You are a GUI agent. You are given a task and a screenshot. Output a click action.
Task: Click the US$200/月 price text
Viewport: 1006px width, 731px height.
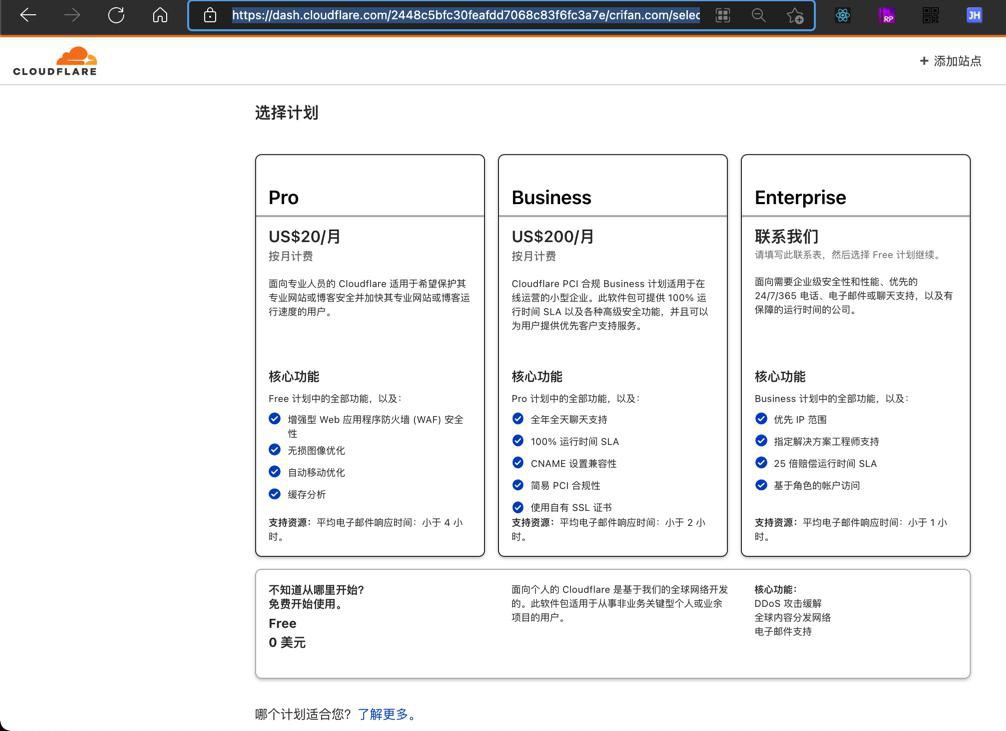click(x=552, y=236)
